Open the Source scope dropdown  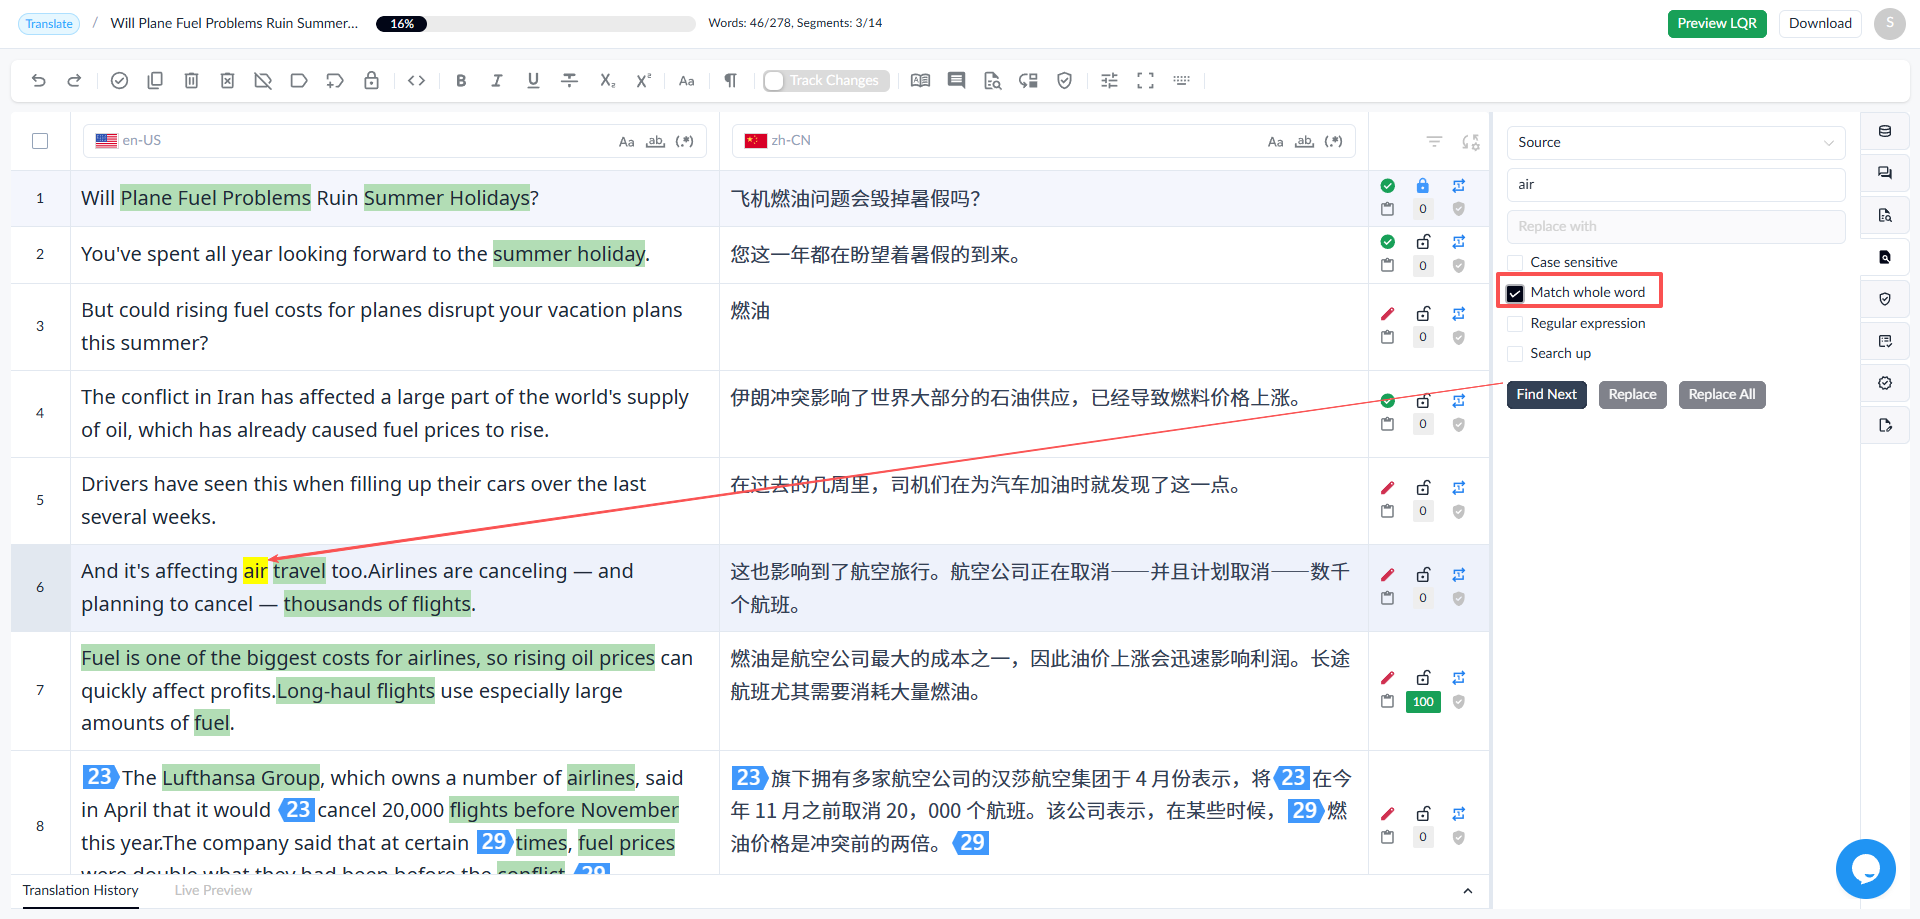pyautogui.click(x=1676, y=142)
